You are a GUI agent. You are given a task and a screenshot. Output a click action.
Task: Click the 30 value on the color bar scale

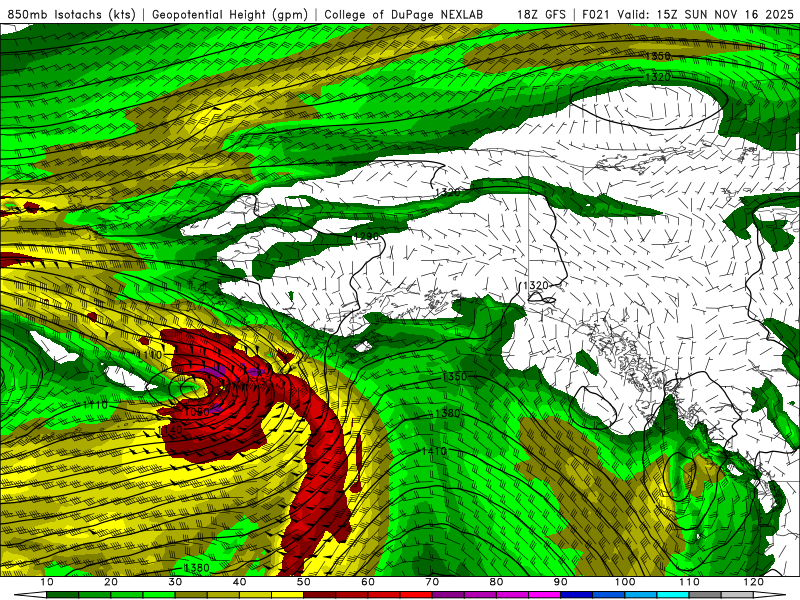click(x=175, y=582)
